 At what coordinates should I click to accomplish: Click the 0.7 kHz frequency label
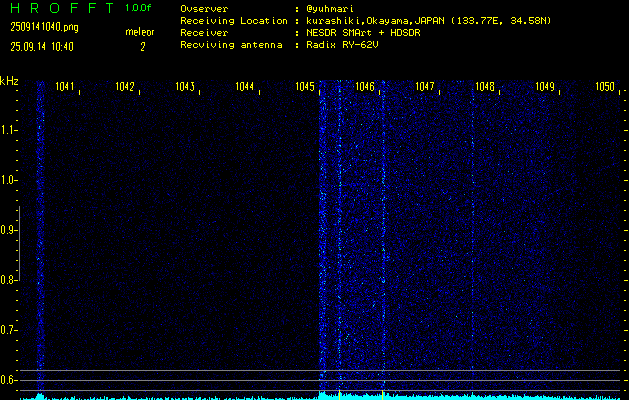(7, 330)
